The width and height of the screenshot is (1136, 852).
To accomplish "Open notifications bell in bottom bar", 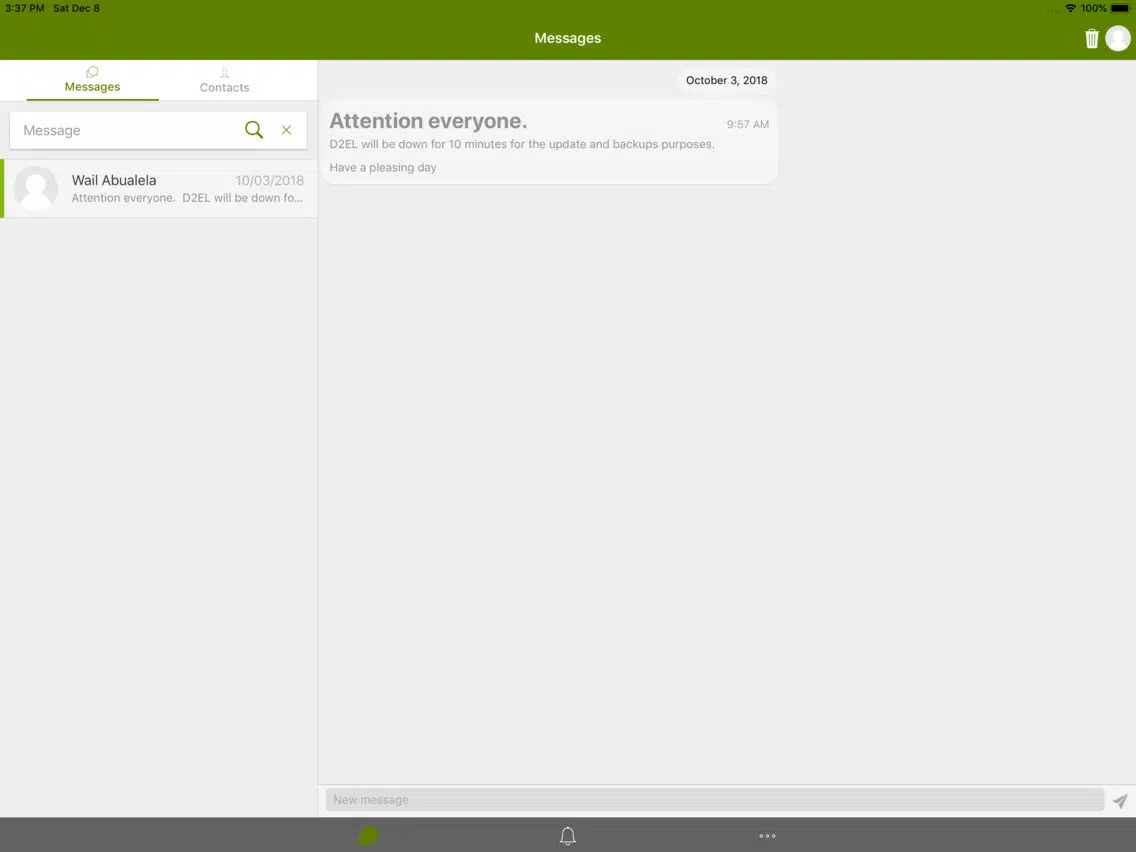I will [x=567, y=835].
